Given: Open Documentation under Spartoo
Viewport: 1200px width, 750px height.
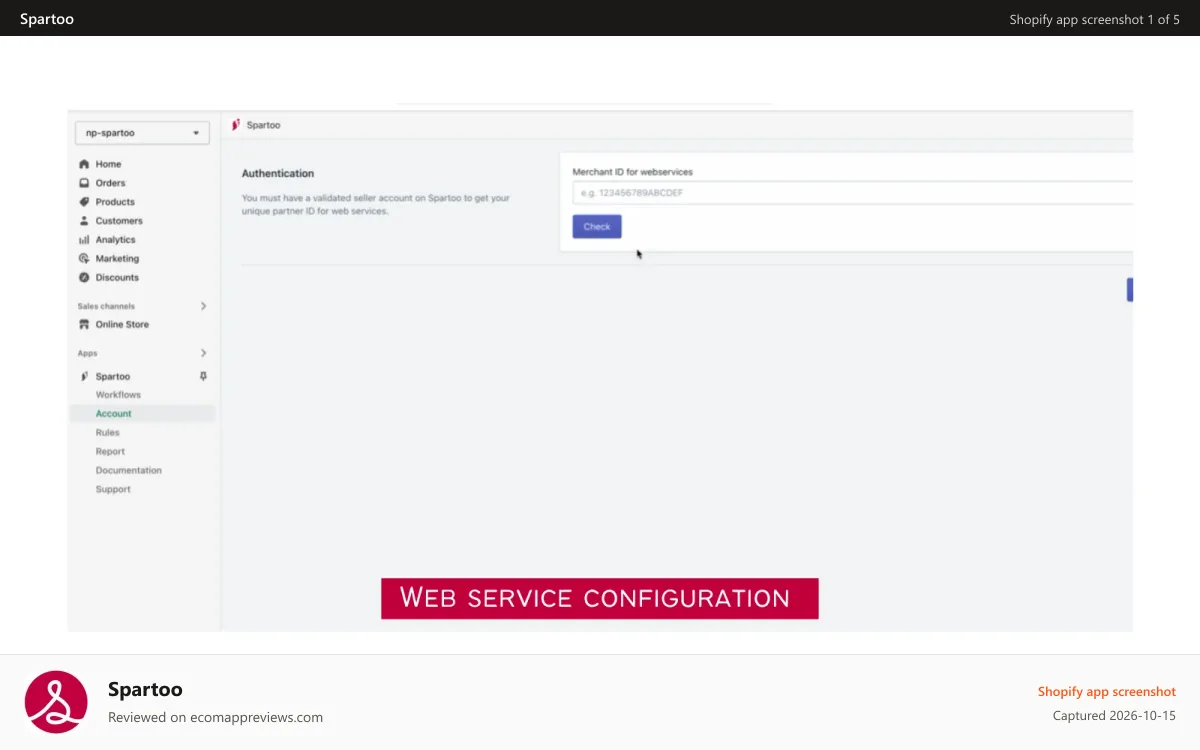Looking at the screenshot, I should (x=129, y=471).
